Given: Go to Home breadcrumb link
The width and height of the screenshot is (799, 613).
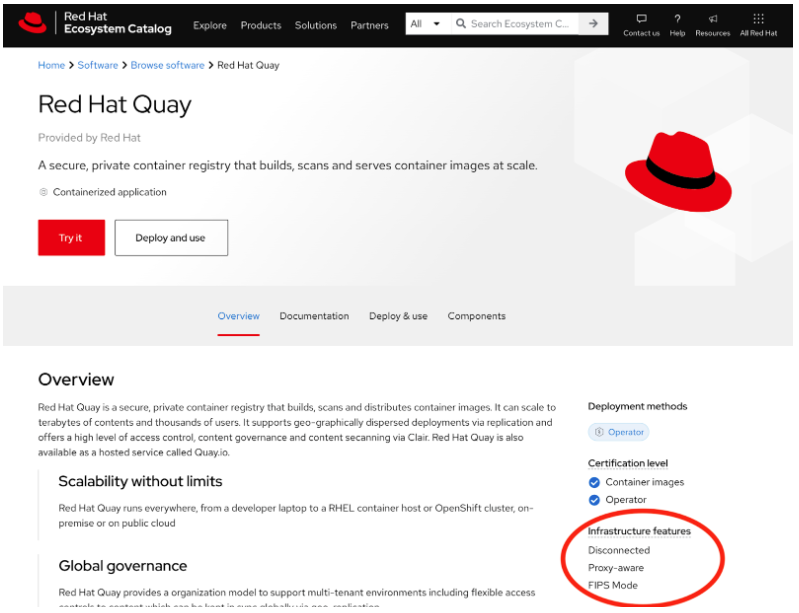Looking at the screenshot, I should click(x=51, y=65).
